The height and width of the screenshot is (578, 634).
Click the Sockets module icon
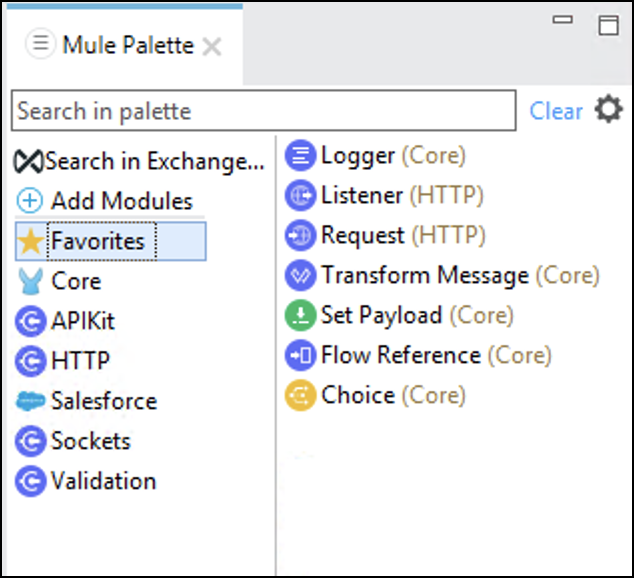(x=30, y=441)
